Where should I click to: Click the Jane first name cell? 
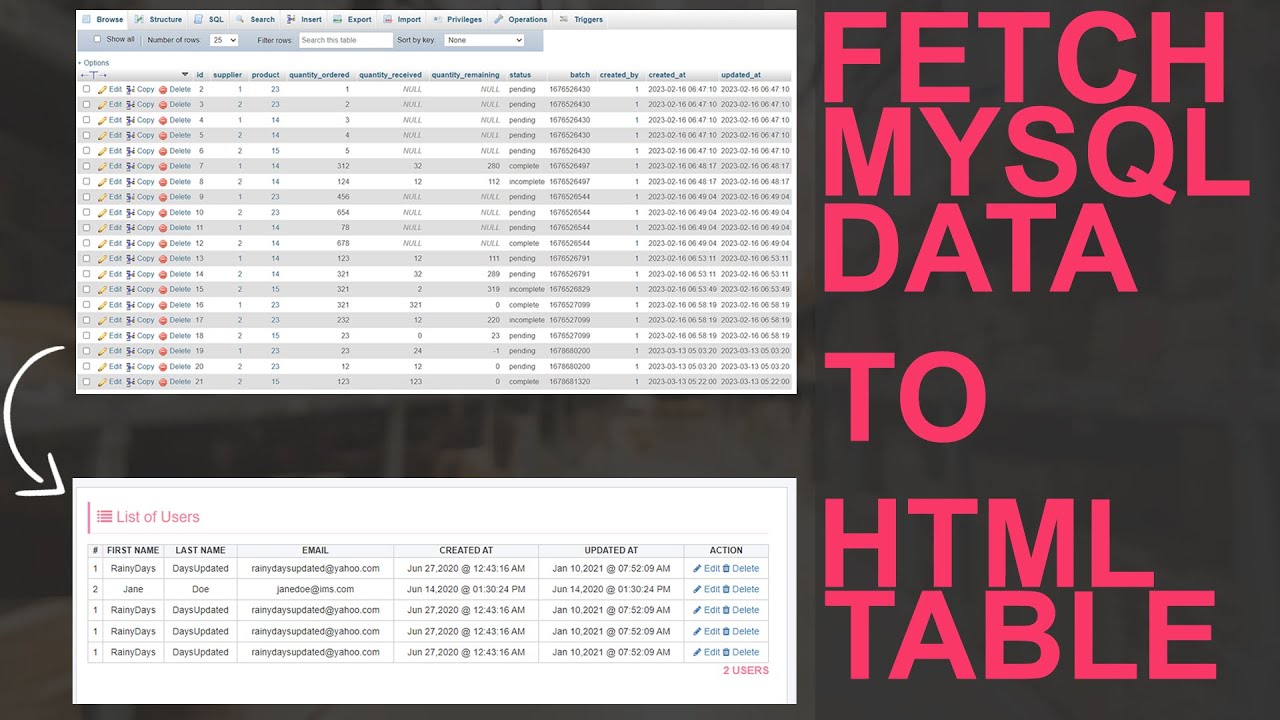coord(133,589)
